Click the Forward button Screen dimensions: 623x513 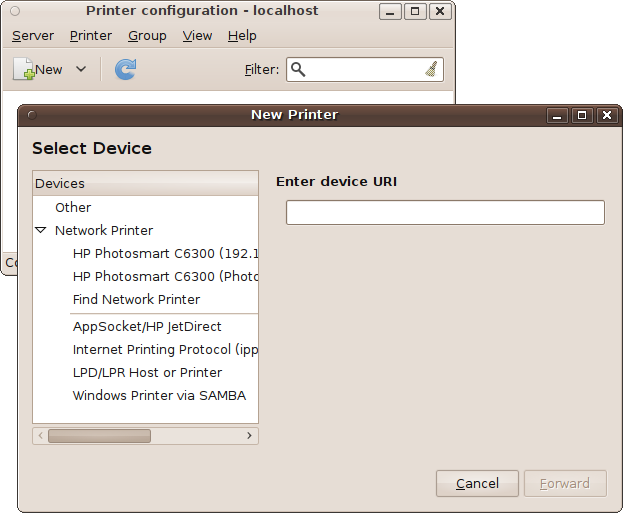tap(565, 484)
